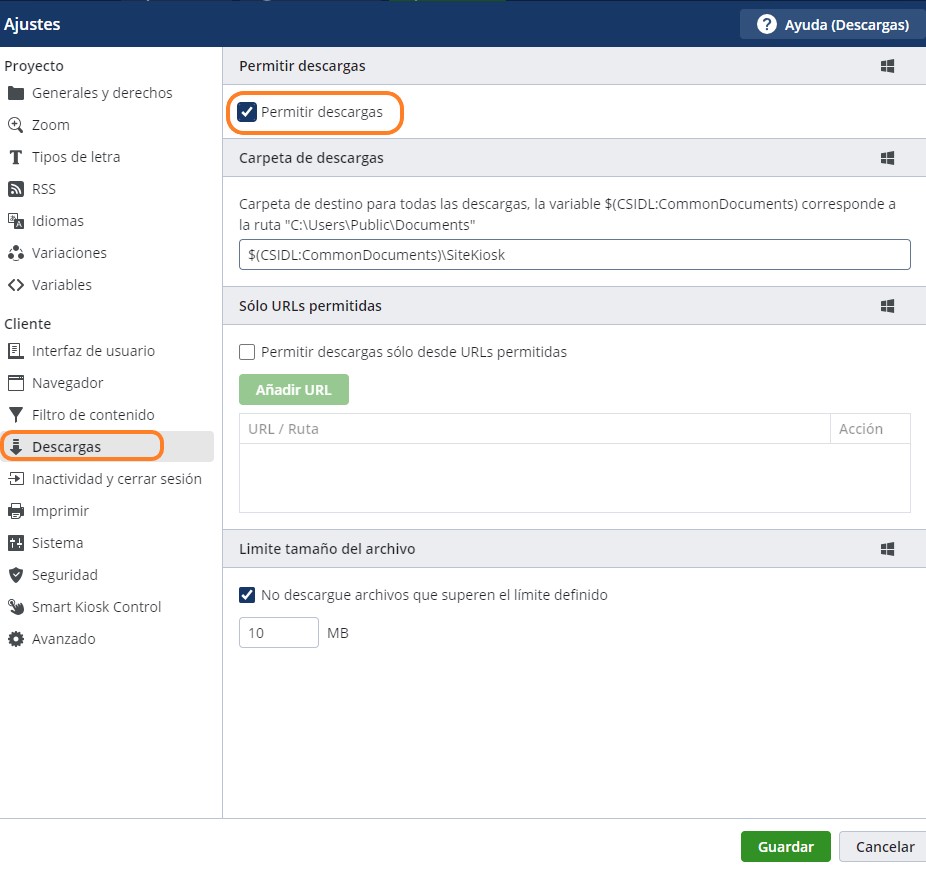Click the shield icon for Seguridad
The width and height of the screenshot is (926, 872).
15,575
